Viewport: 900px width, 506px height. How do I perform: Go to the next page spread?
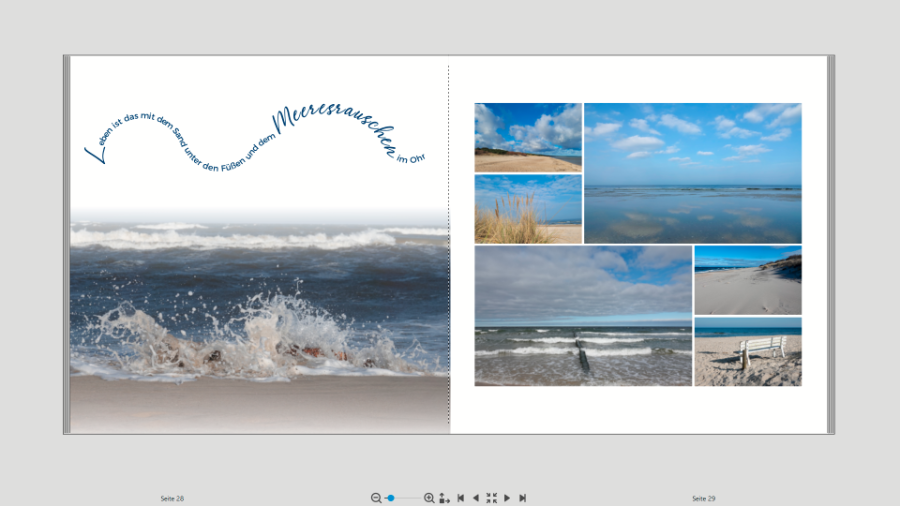(x=507, y=498)
